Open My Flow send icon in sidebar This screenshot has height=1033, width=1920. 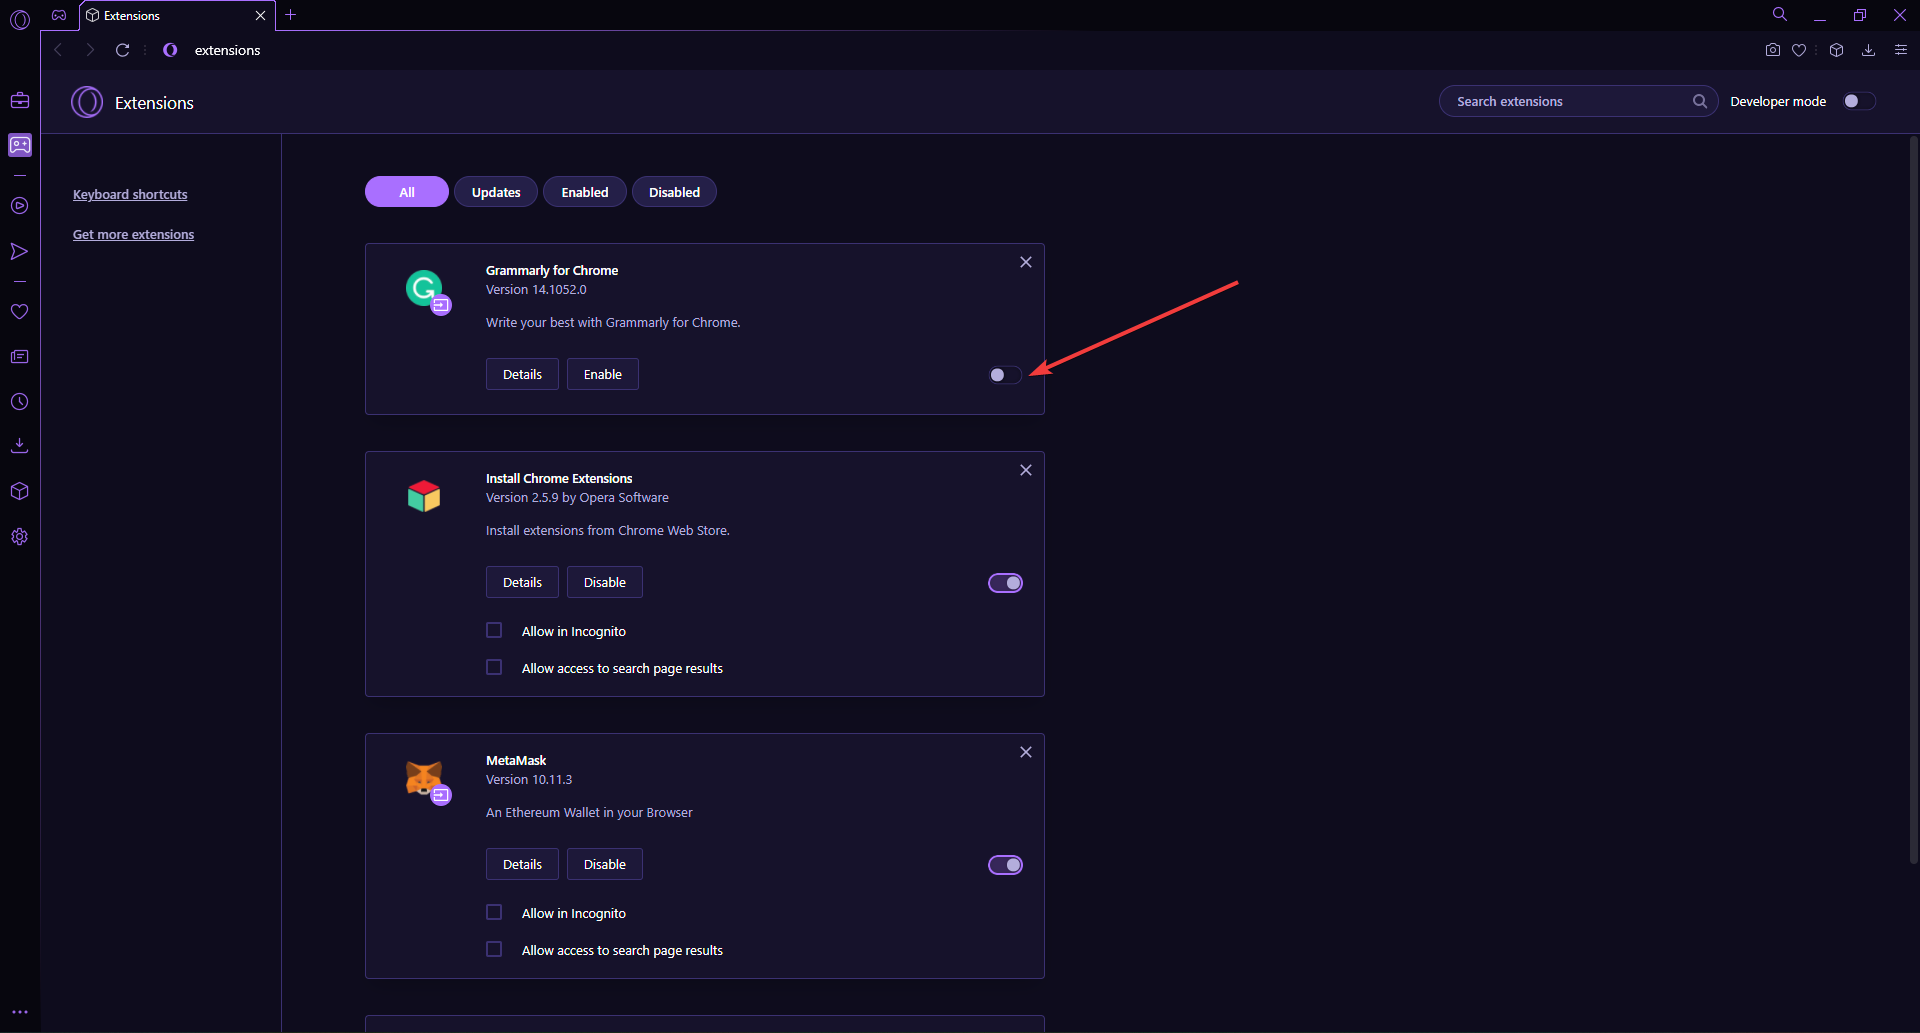click(20, 251)
